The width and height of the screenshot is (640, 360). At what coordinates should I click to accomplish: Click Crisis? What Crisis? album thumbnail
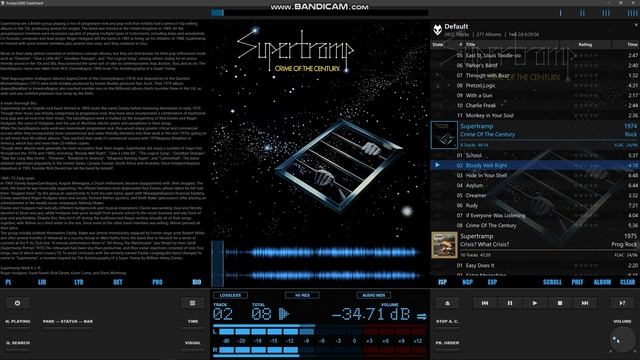(x=444, y=245)
